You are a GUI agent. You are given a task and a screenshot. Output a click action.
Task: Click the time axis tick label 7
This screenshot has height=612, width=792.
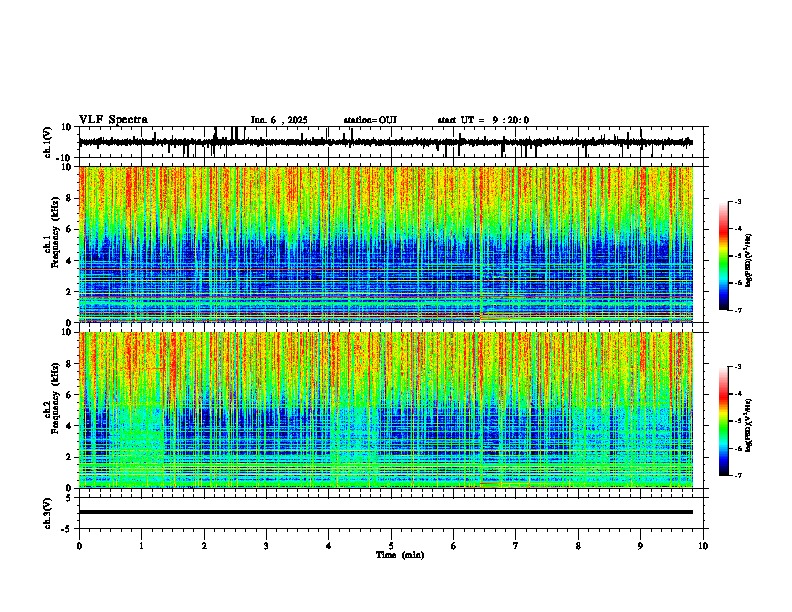click(516, 546)
